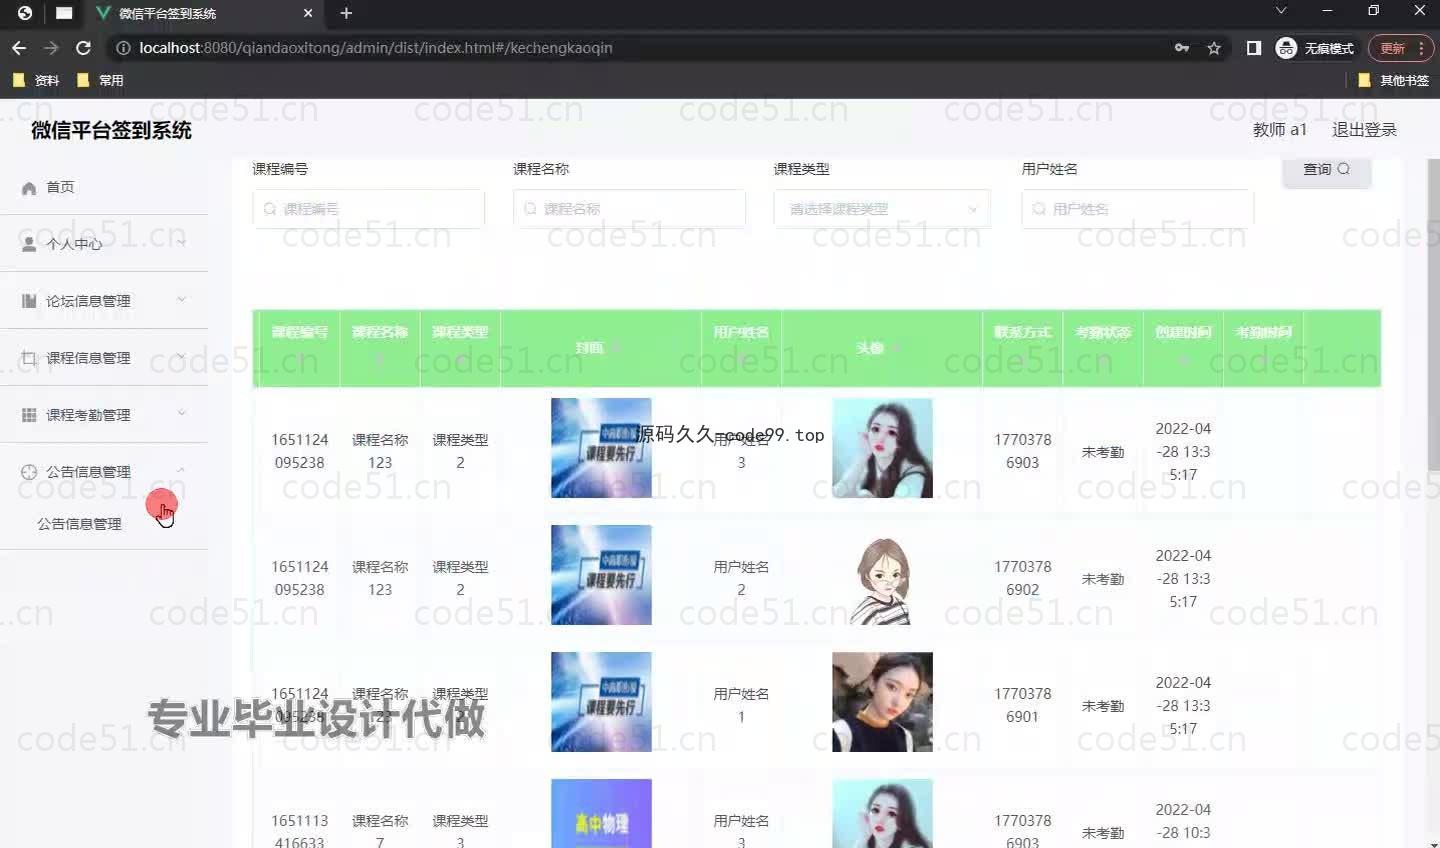Bookmark this page with the star
The width and height of the screenshot is (1440, 848).
point(1214,48)
